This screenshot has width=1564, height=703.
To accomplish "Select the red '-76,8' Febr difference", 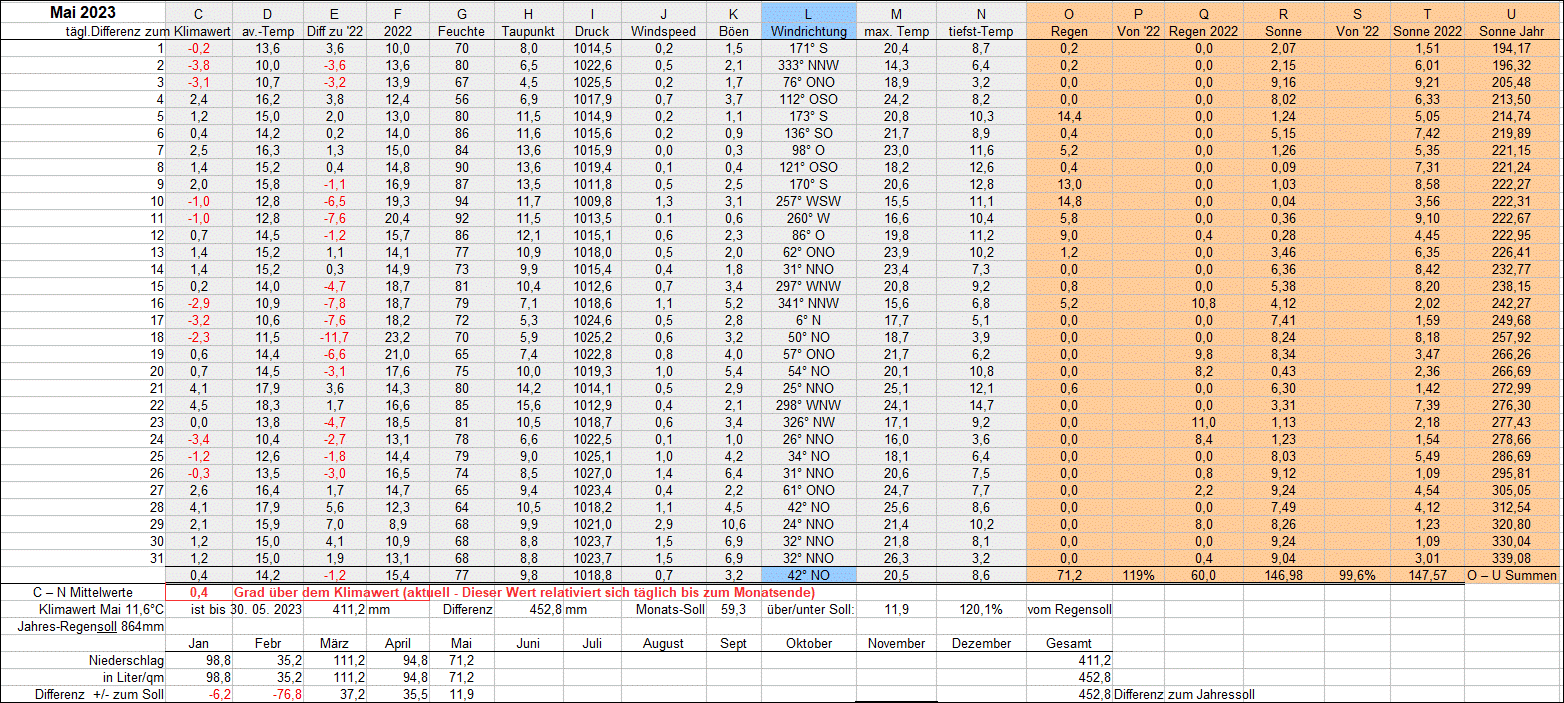I will point(267,694).
